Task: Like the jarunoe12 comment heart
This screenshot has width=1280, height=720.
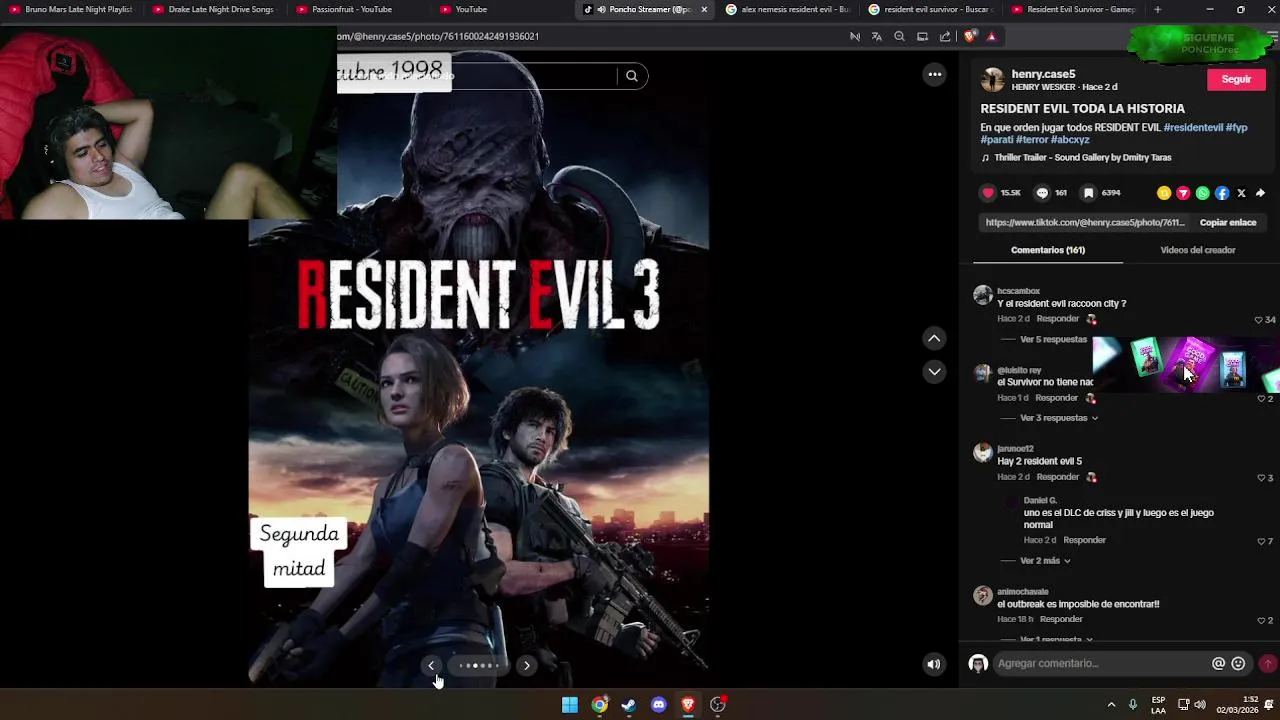Action: tap(1261, 478)
